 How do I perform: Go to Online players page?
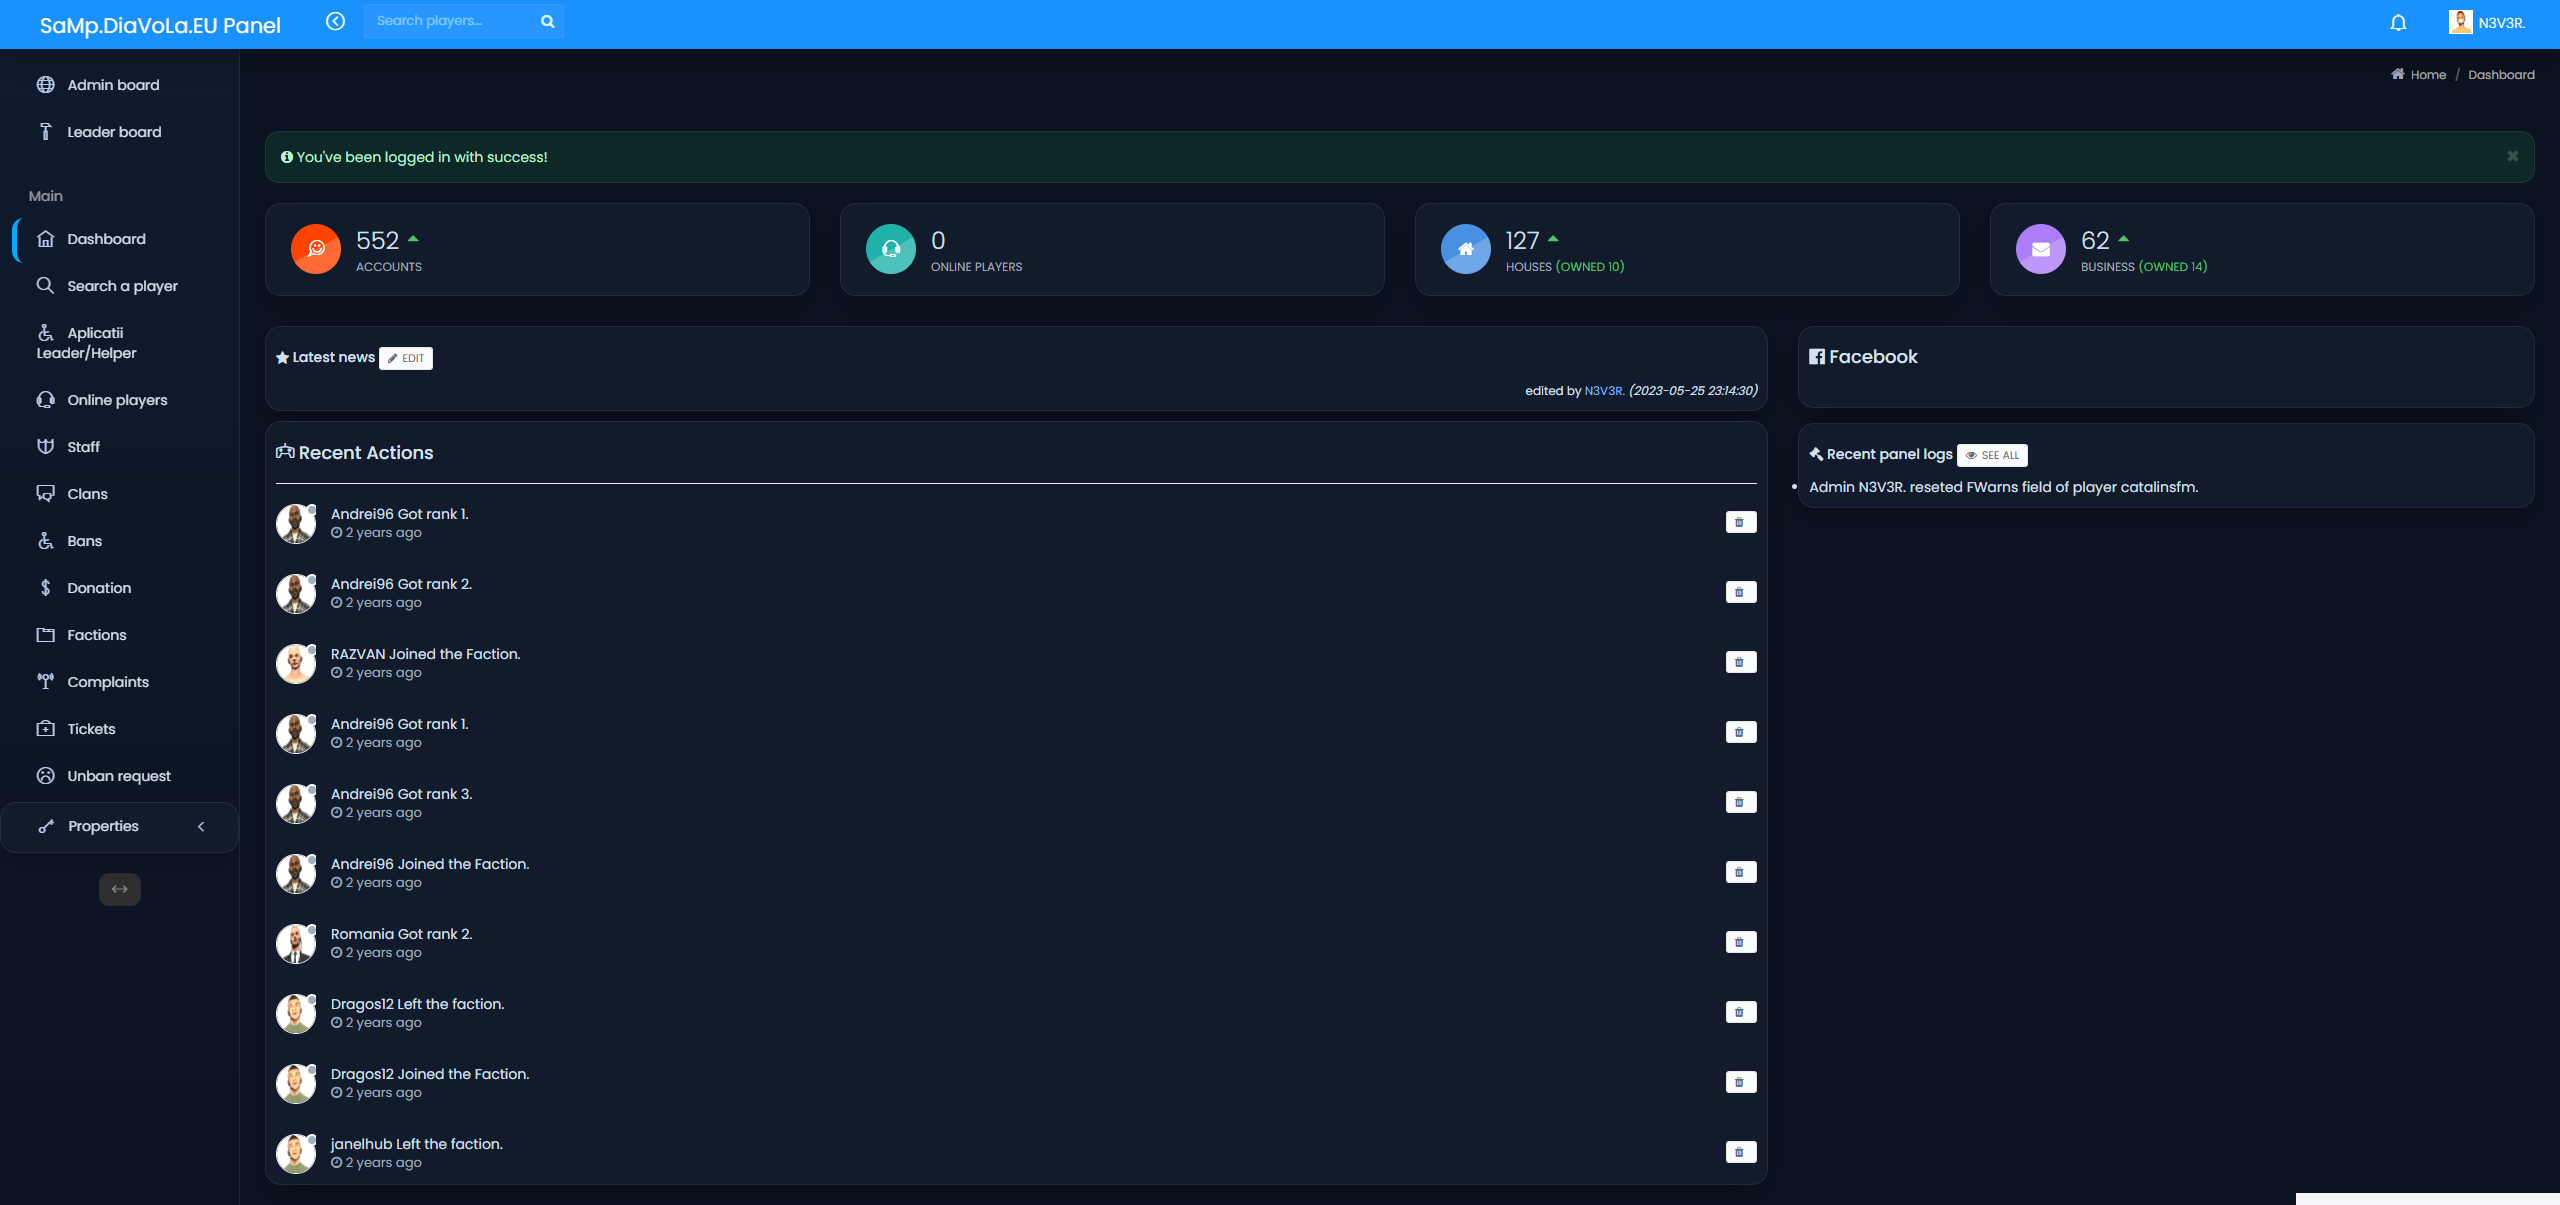pyautogui.click(x=117, y=400)
